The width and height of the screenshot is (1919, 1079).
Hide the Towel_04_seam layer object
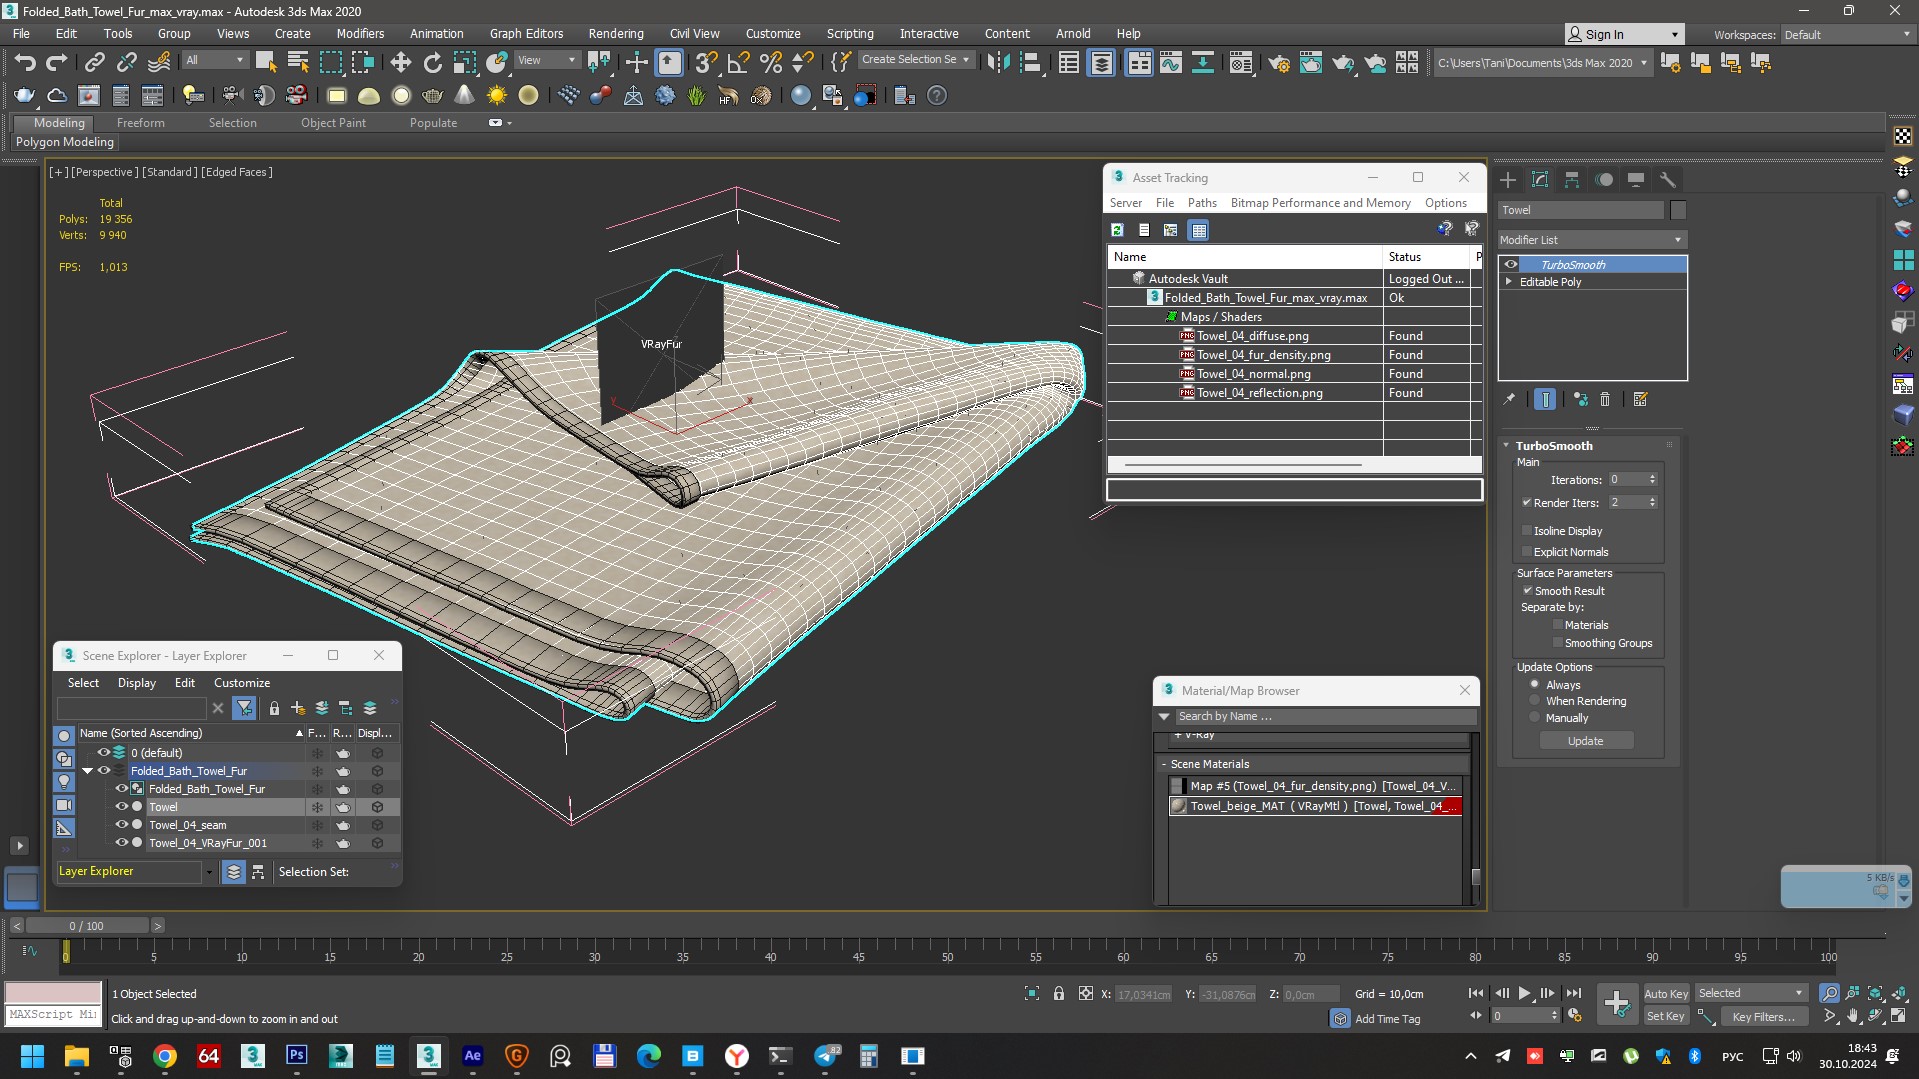[x=122, y=825]
